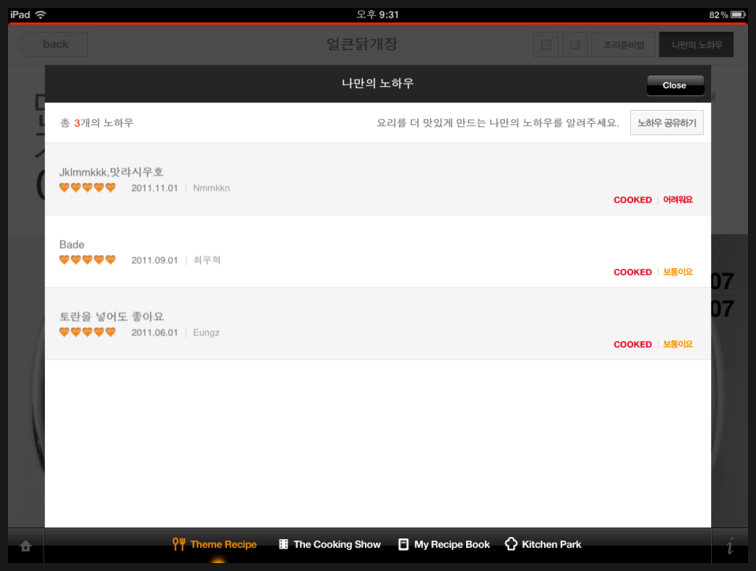Screen dimensions: 756x571
Task: Tap the 노하우 공유하기 button
Action: 667,123
